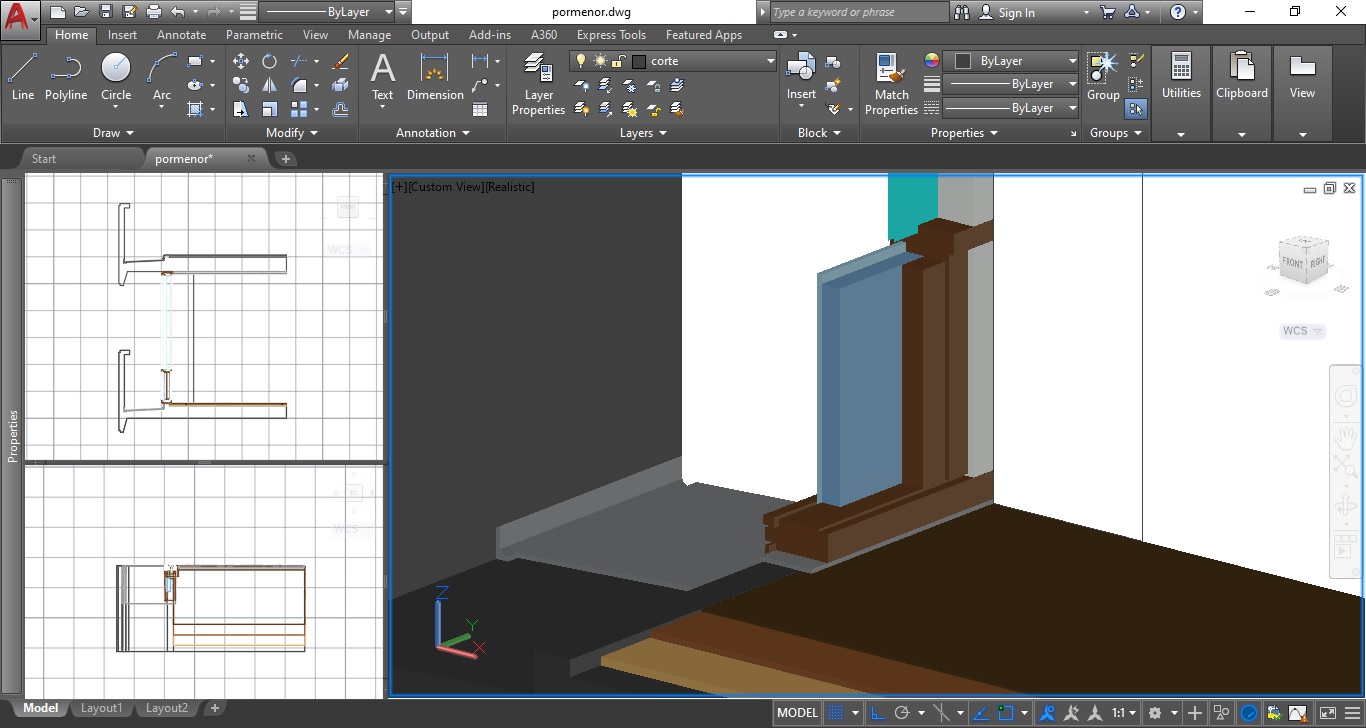Toggle Ortho mode in status bar
This screenshot has width=1366, height=728.
click(x=877, y=713)
